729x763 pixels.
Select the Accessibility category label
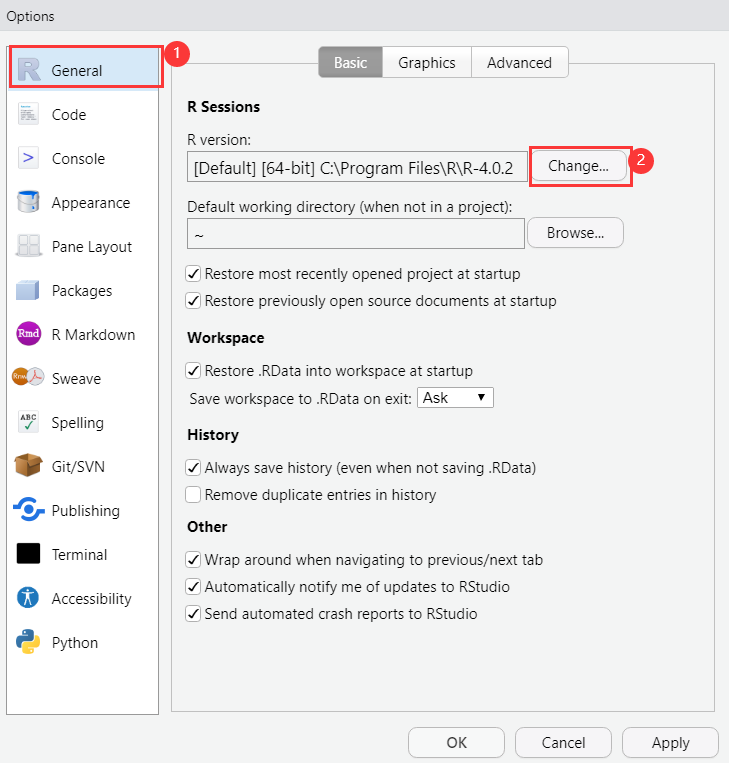point(91,599)
